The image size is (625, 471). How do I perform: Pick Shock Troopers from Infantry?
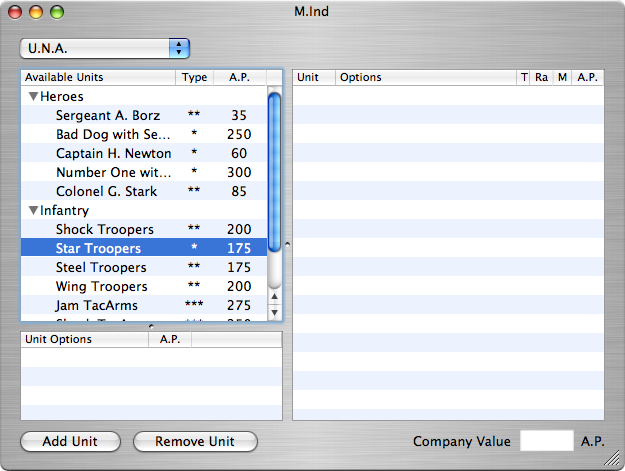coord(104,230)
